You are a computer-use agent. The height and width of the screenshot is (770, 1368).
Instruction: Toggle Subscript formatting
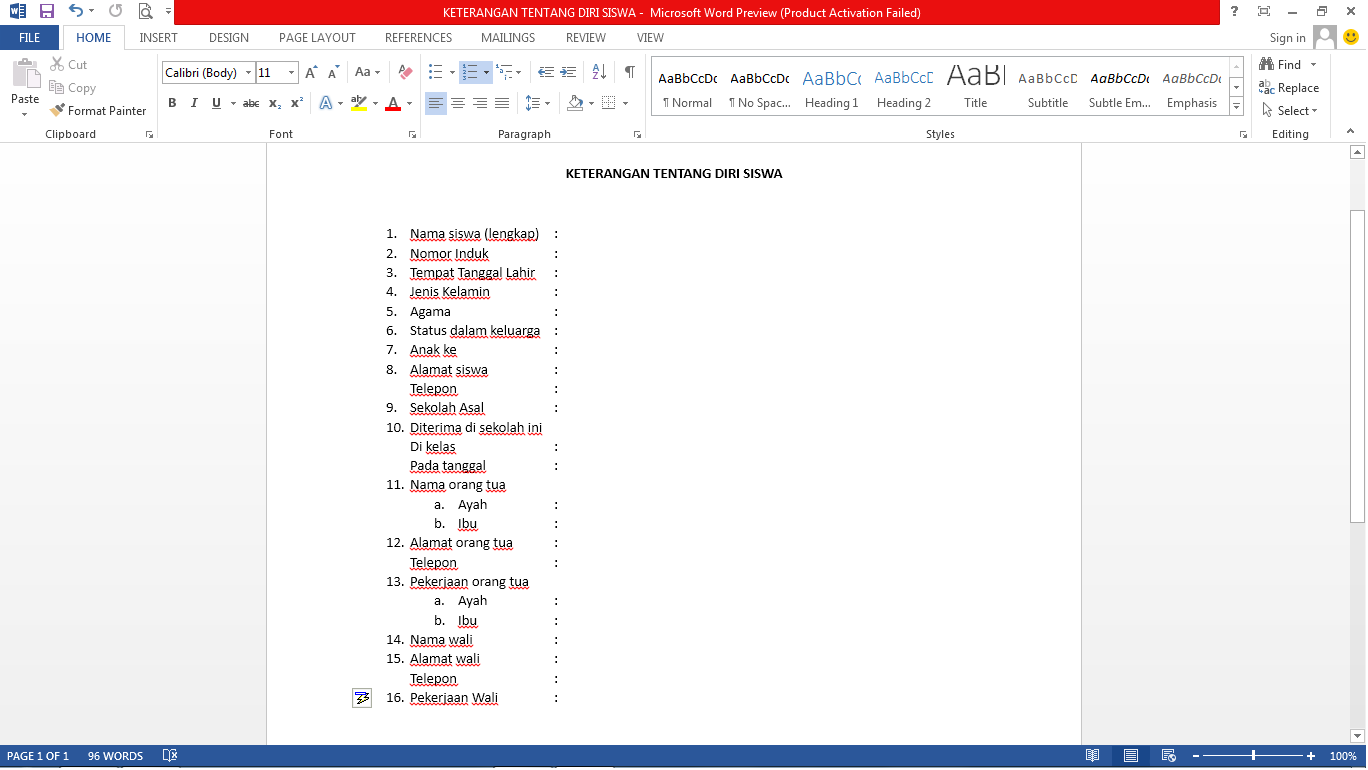pos(275,103)
